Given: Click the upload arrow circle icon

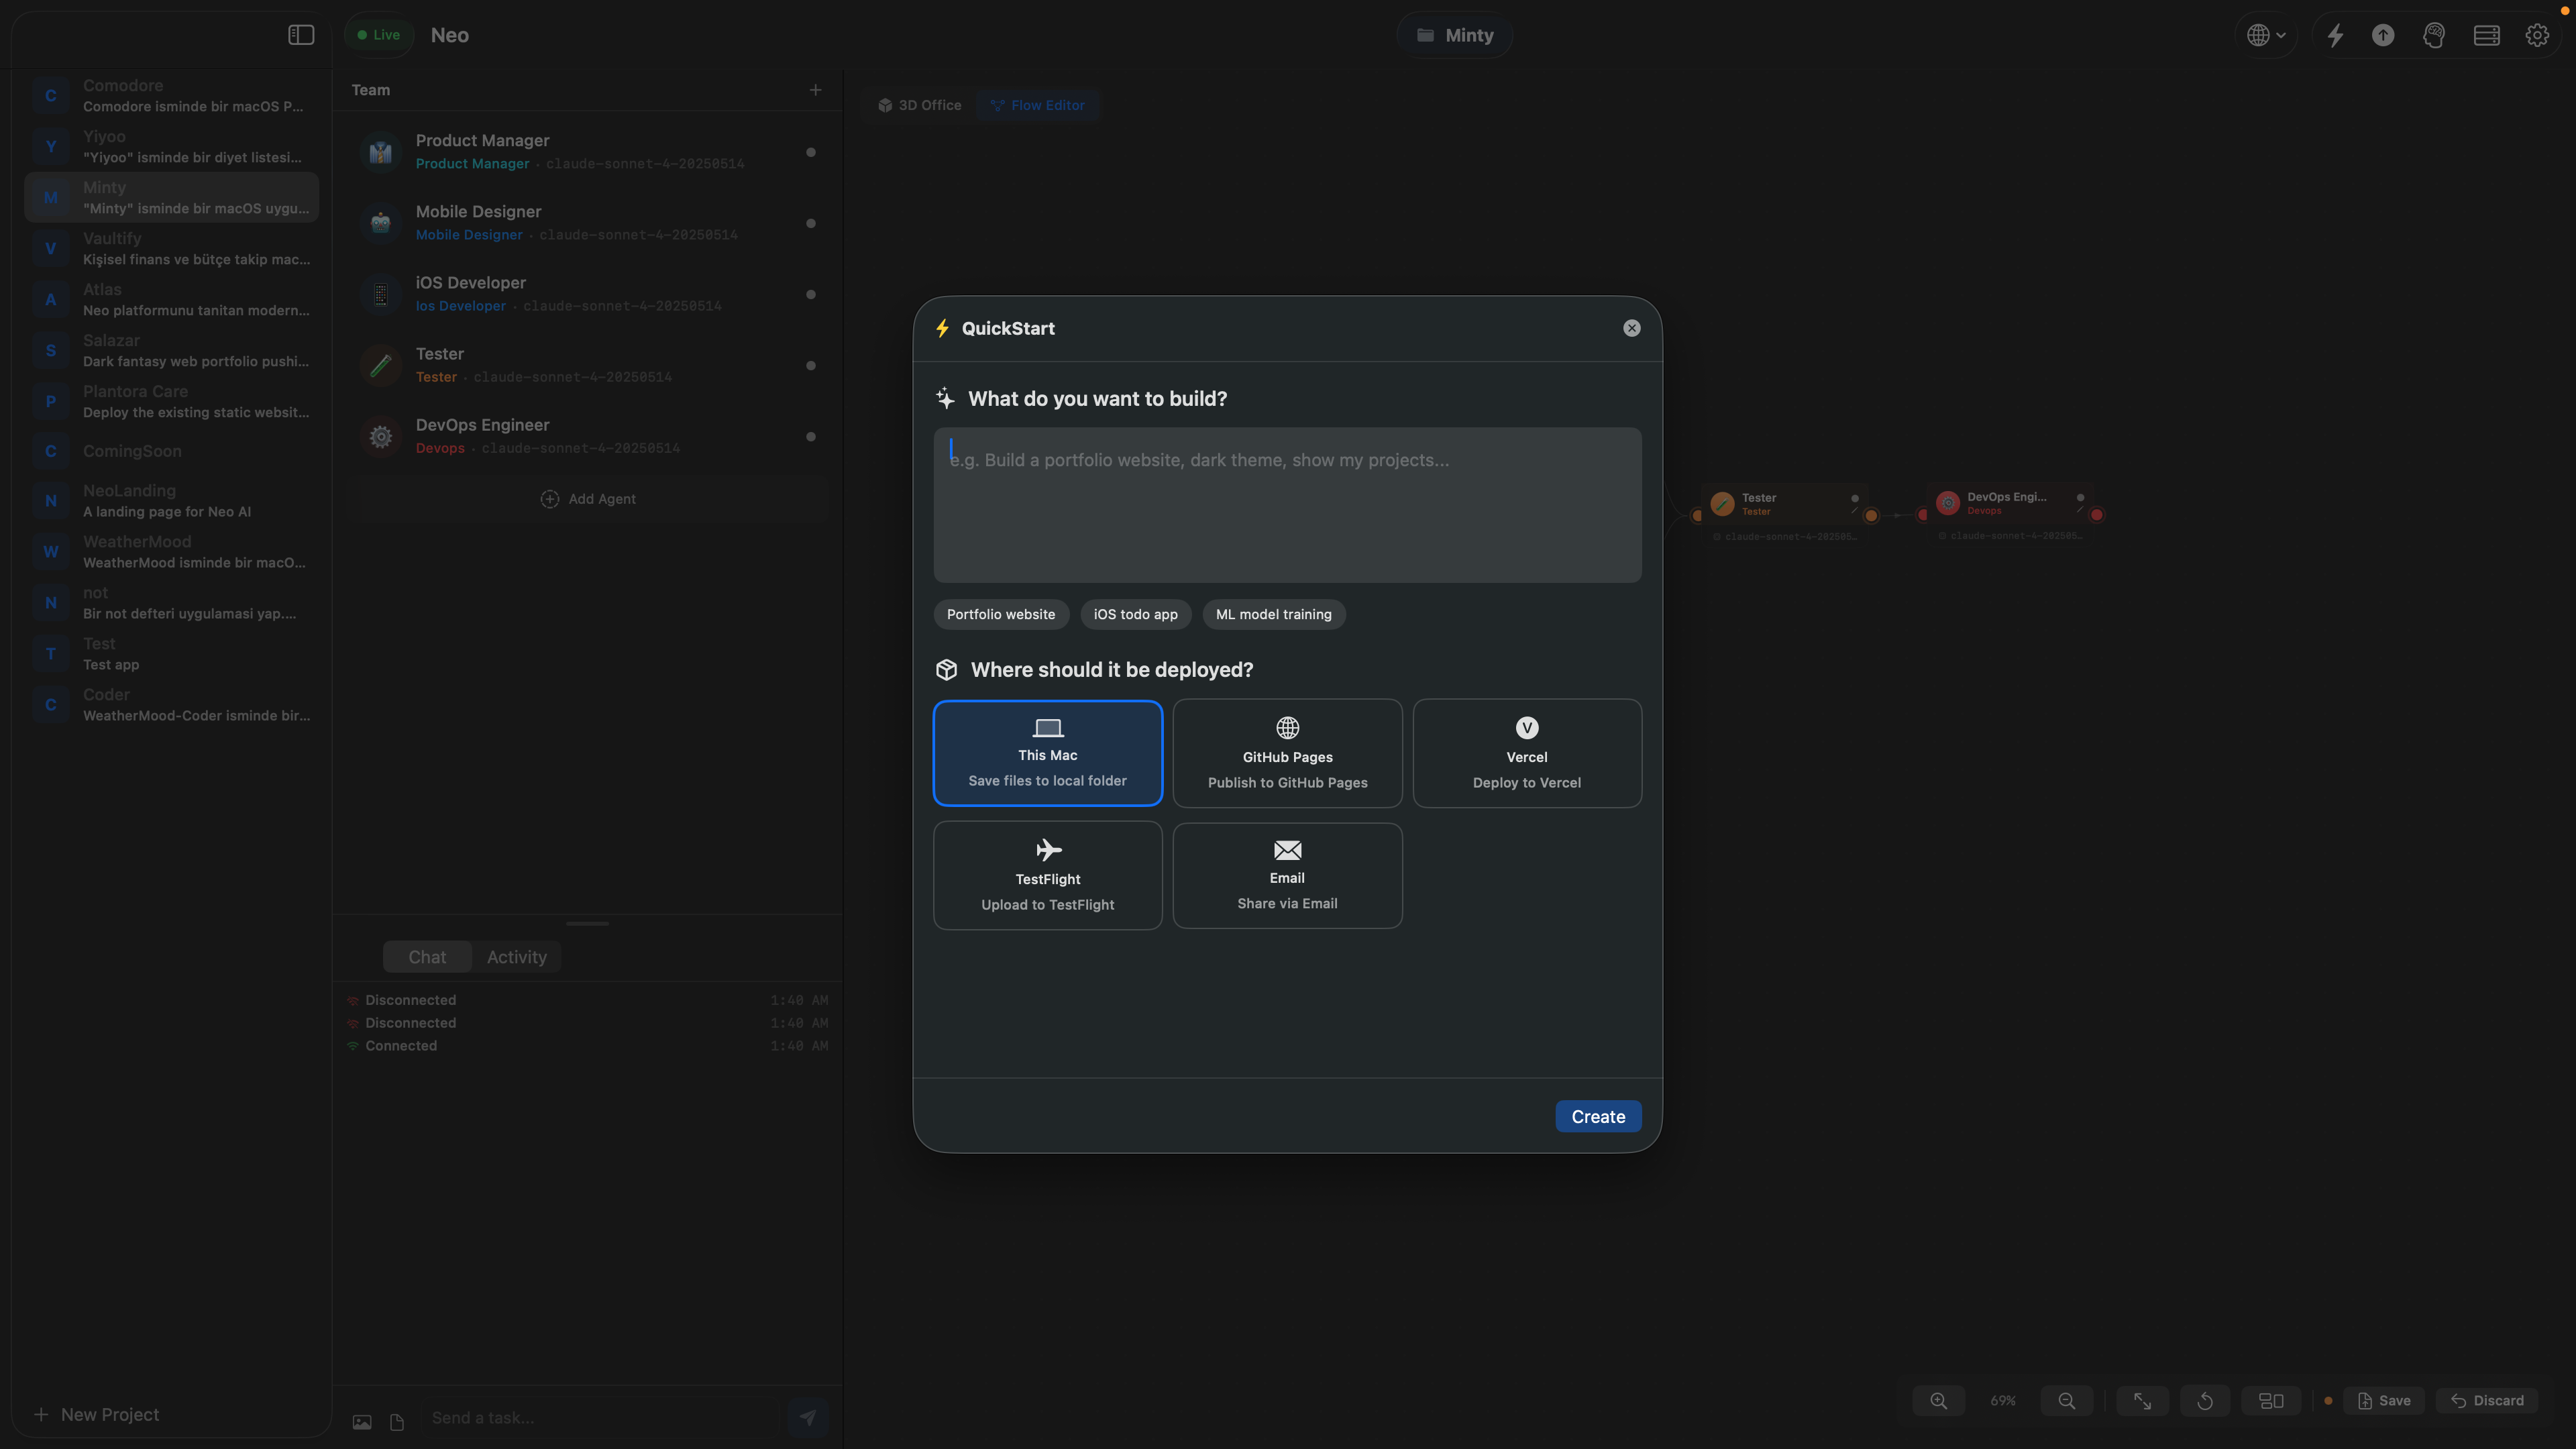Looking at the screenshot, I should point(2383,35).
